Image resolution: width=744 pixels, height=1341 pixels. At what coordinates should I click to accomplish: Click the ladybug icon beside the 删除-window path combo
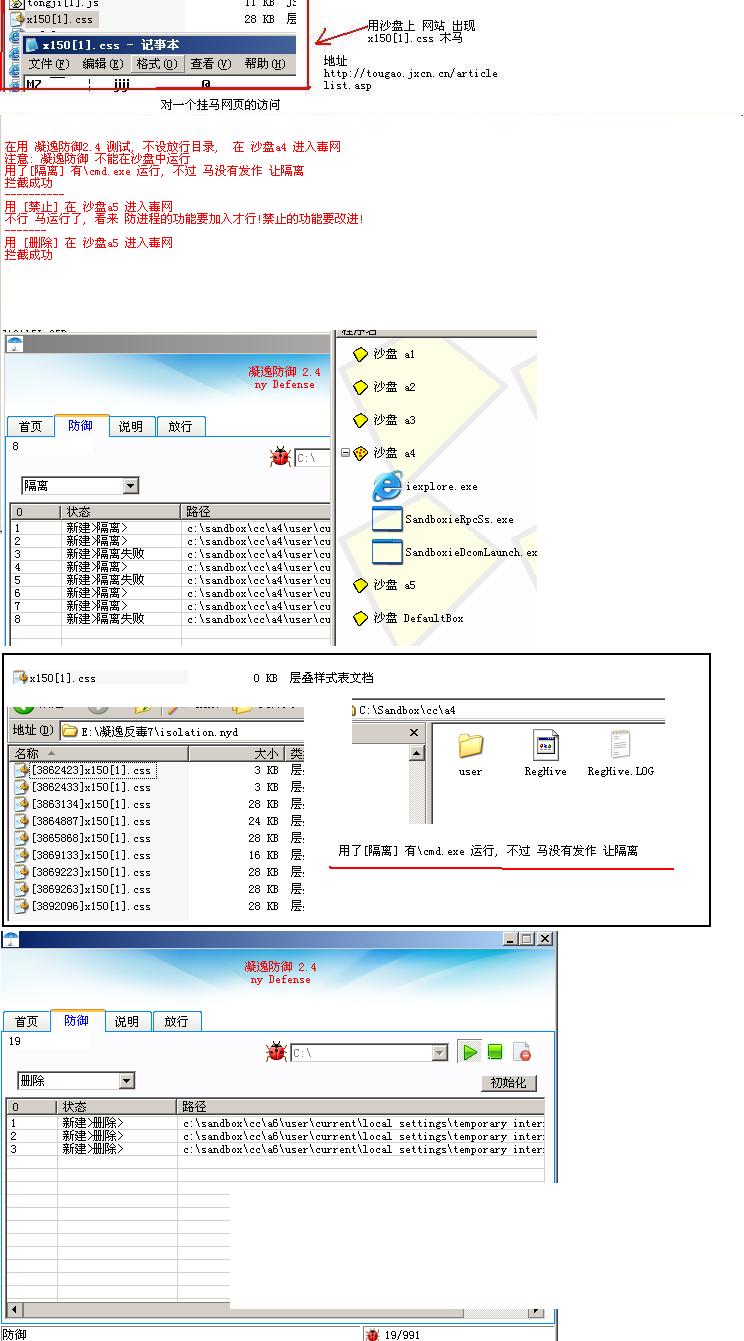click(x=276, y=1052)
